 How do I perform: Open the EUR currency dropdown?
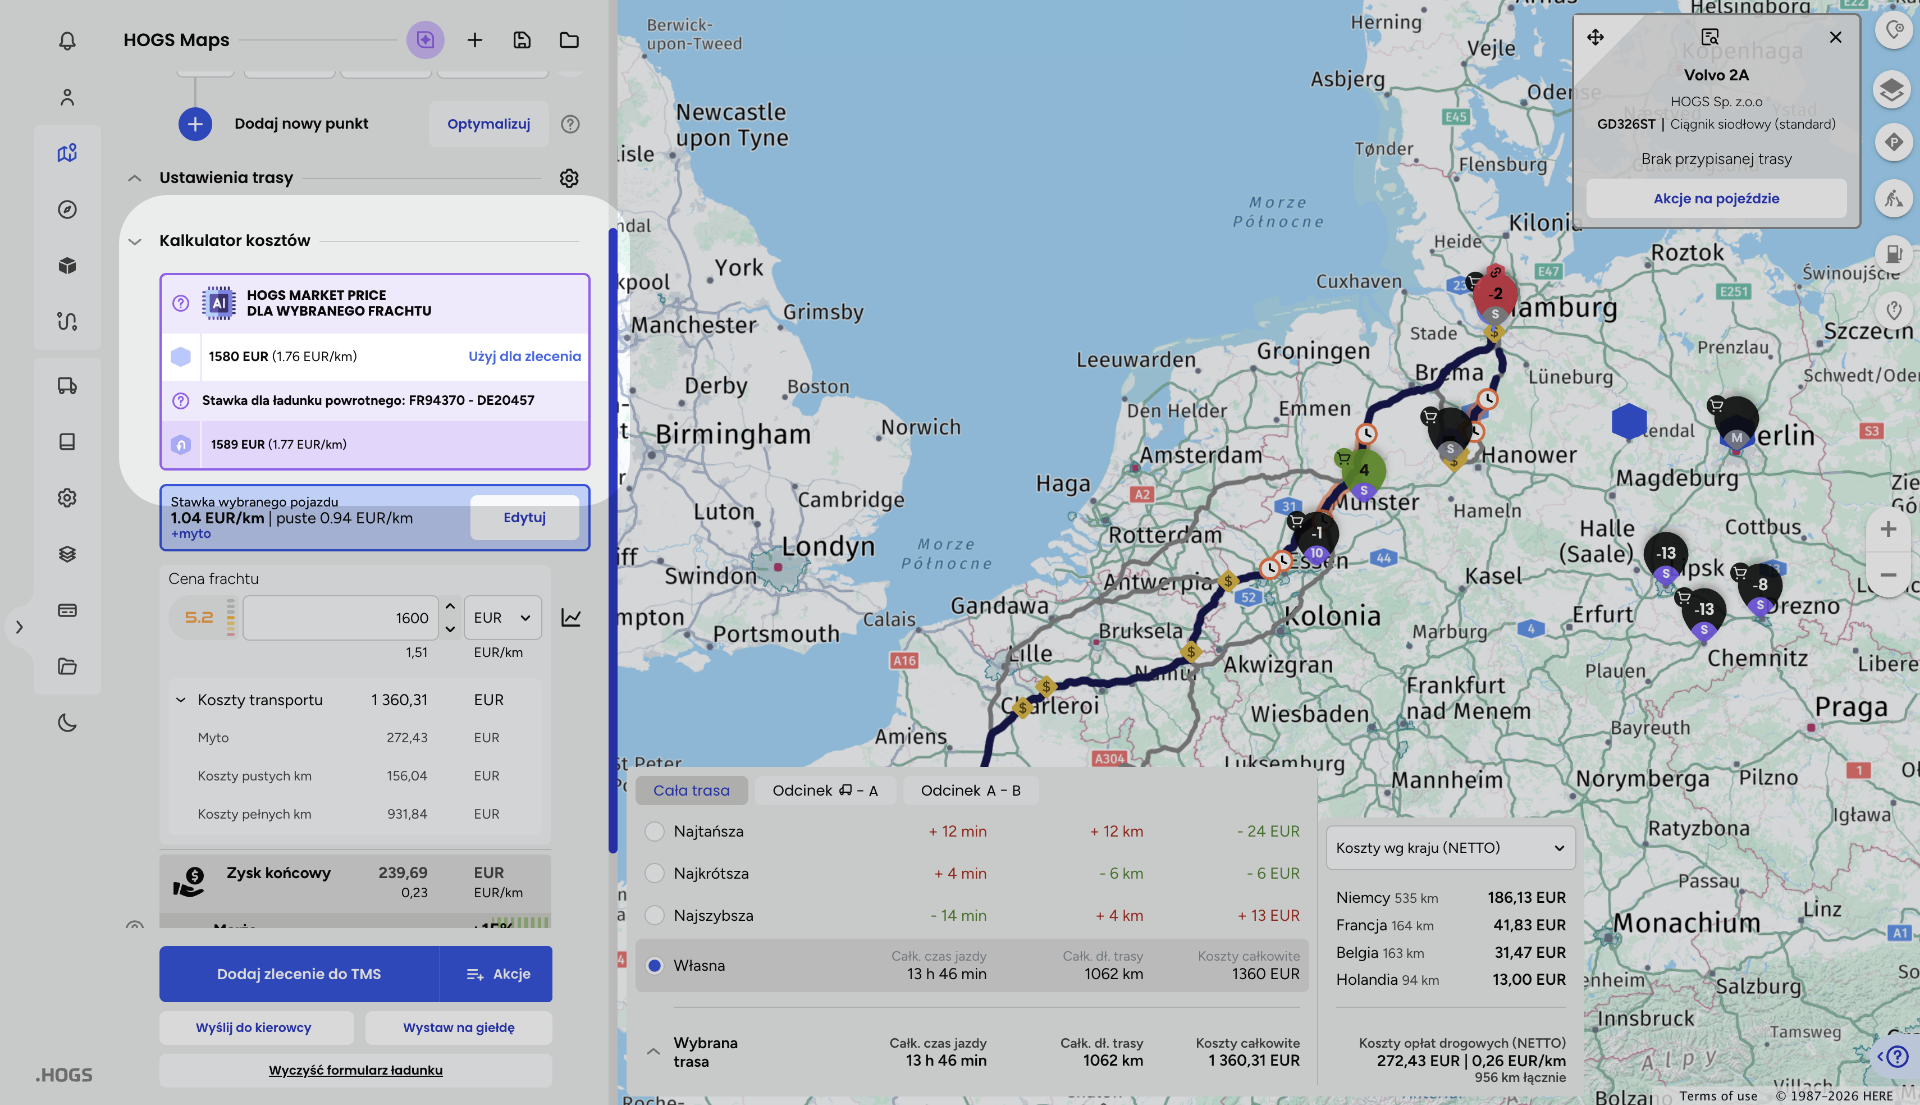(x=502, y=618)
